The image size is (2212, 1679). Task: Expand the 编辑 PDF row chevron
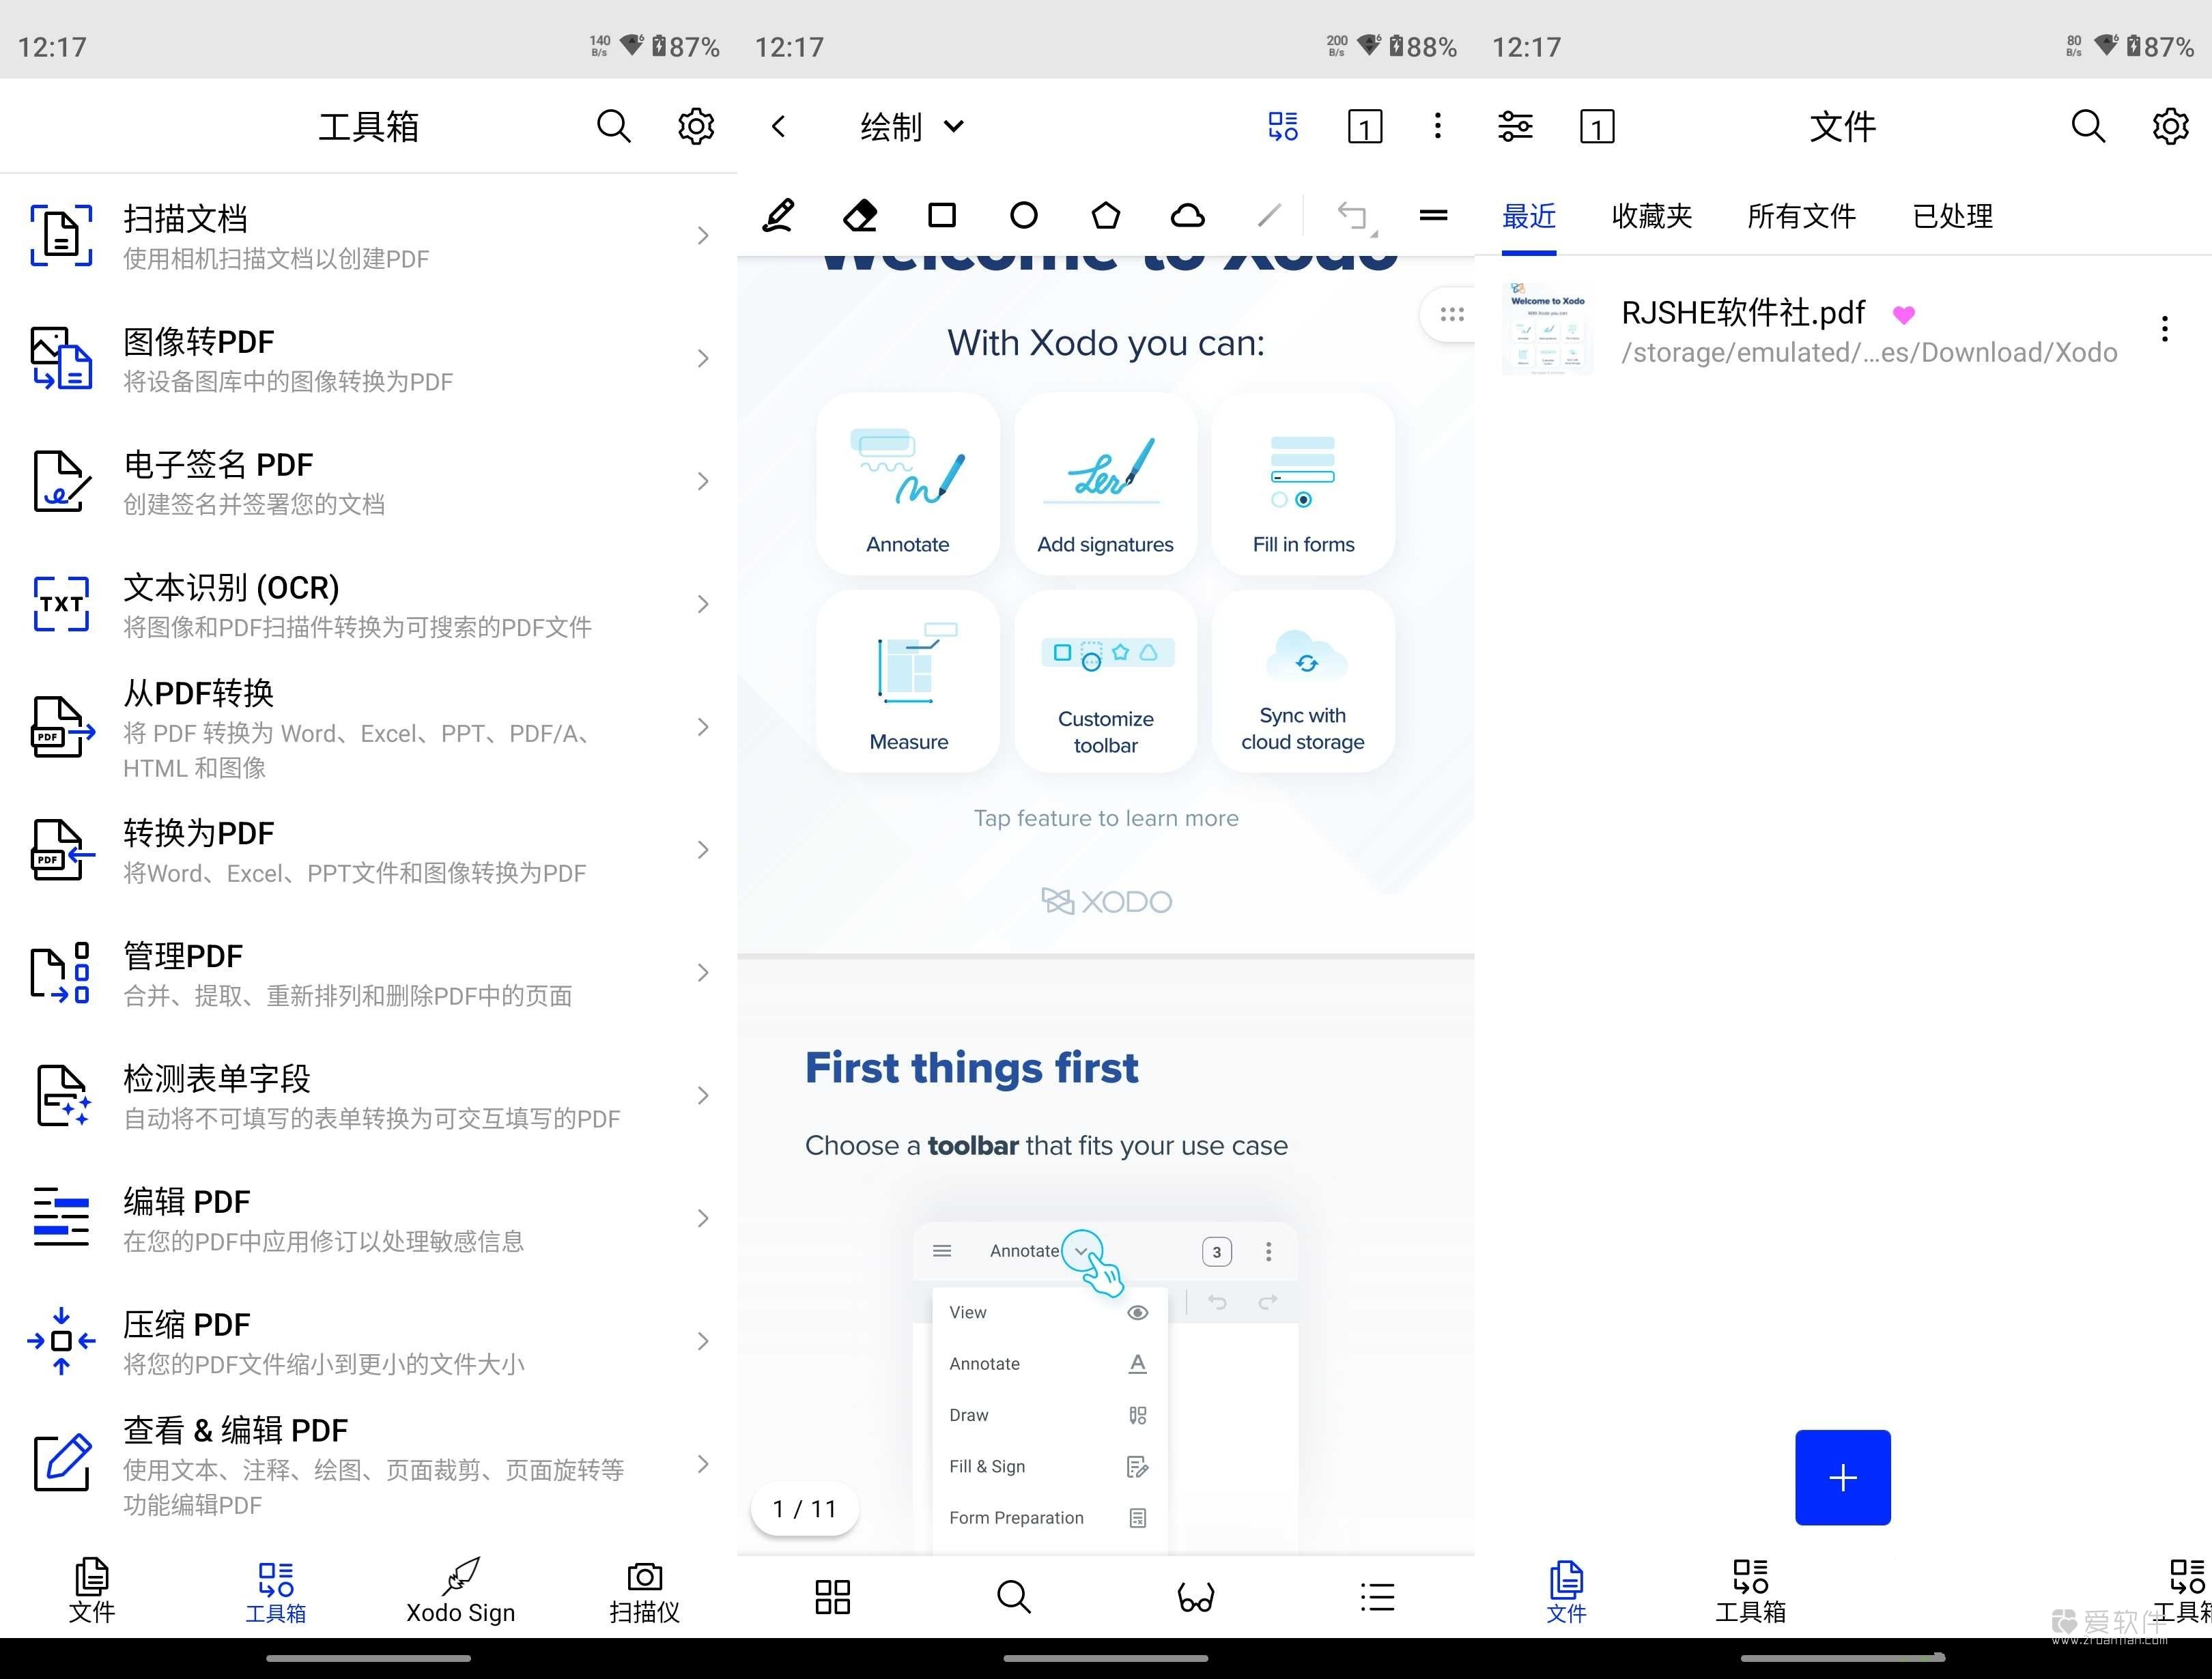point(703,1218)
